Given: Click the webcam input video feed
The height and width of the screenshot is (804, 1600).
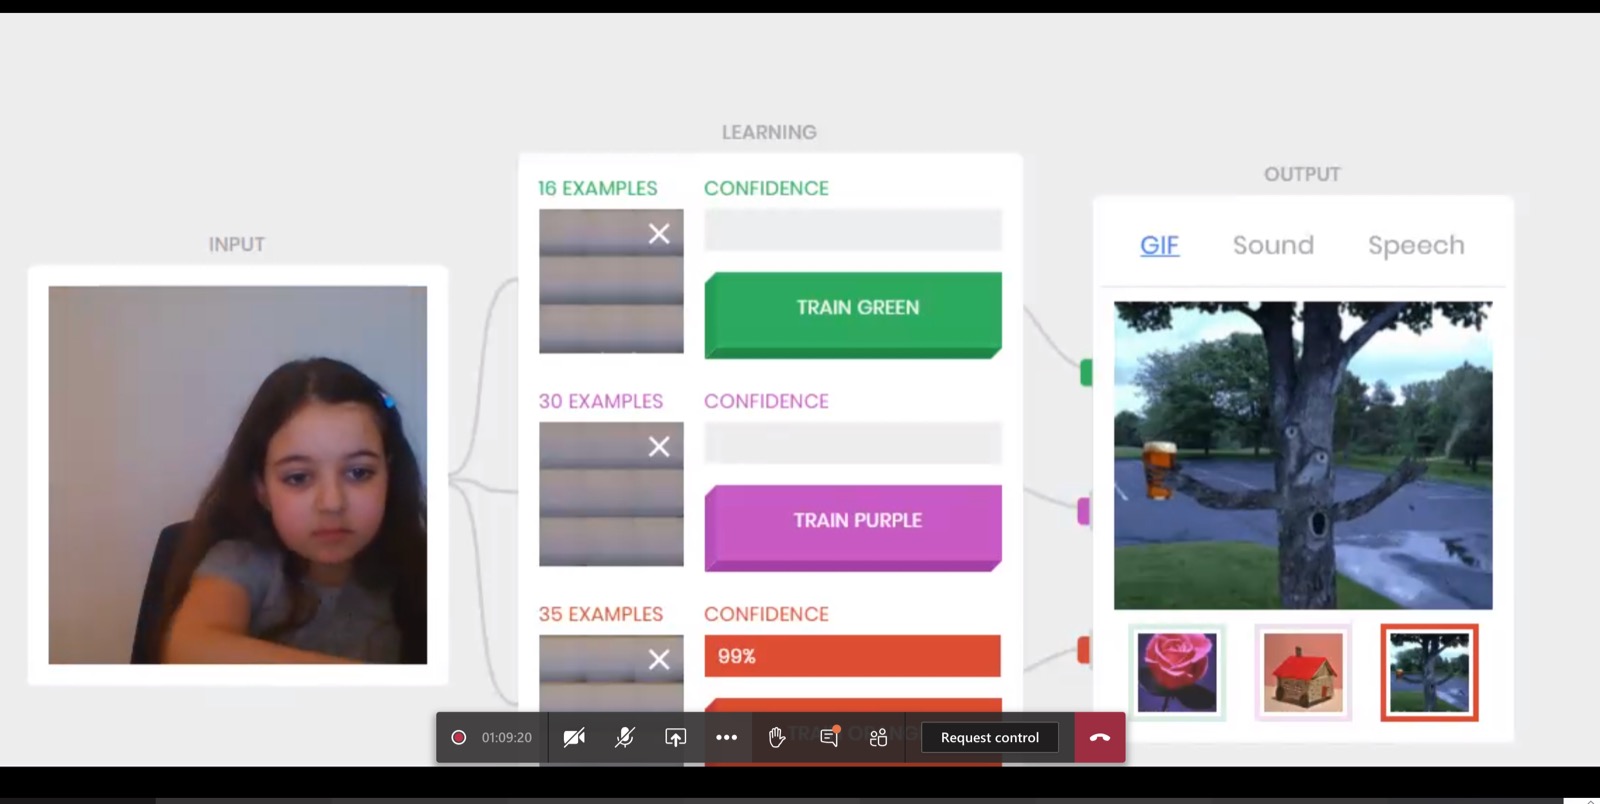Looking at the screenshot, I should pos(238,475).
